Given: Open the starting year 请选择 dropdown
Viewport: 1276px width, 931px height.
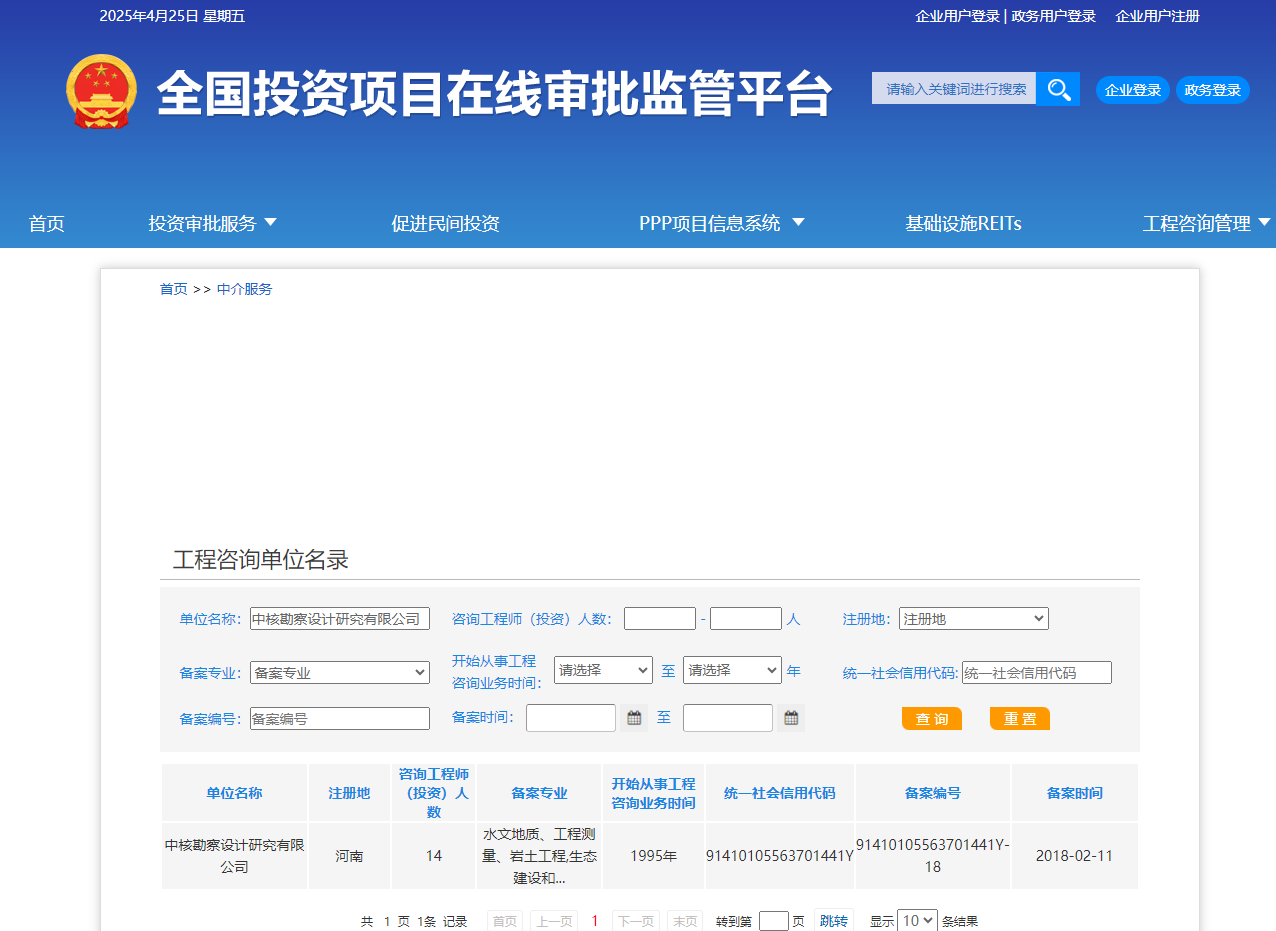Looking at the screenshot, I should click(x=602, y=670).
